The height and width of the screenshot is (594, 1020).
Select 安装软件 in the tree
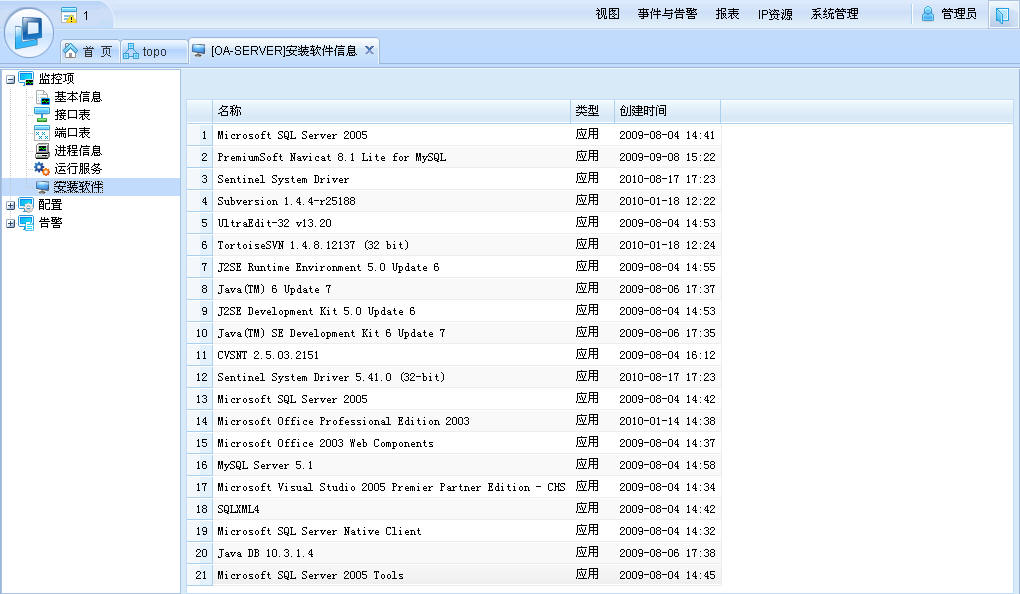tap(78, 187)
